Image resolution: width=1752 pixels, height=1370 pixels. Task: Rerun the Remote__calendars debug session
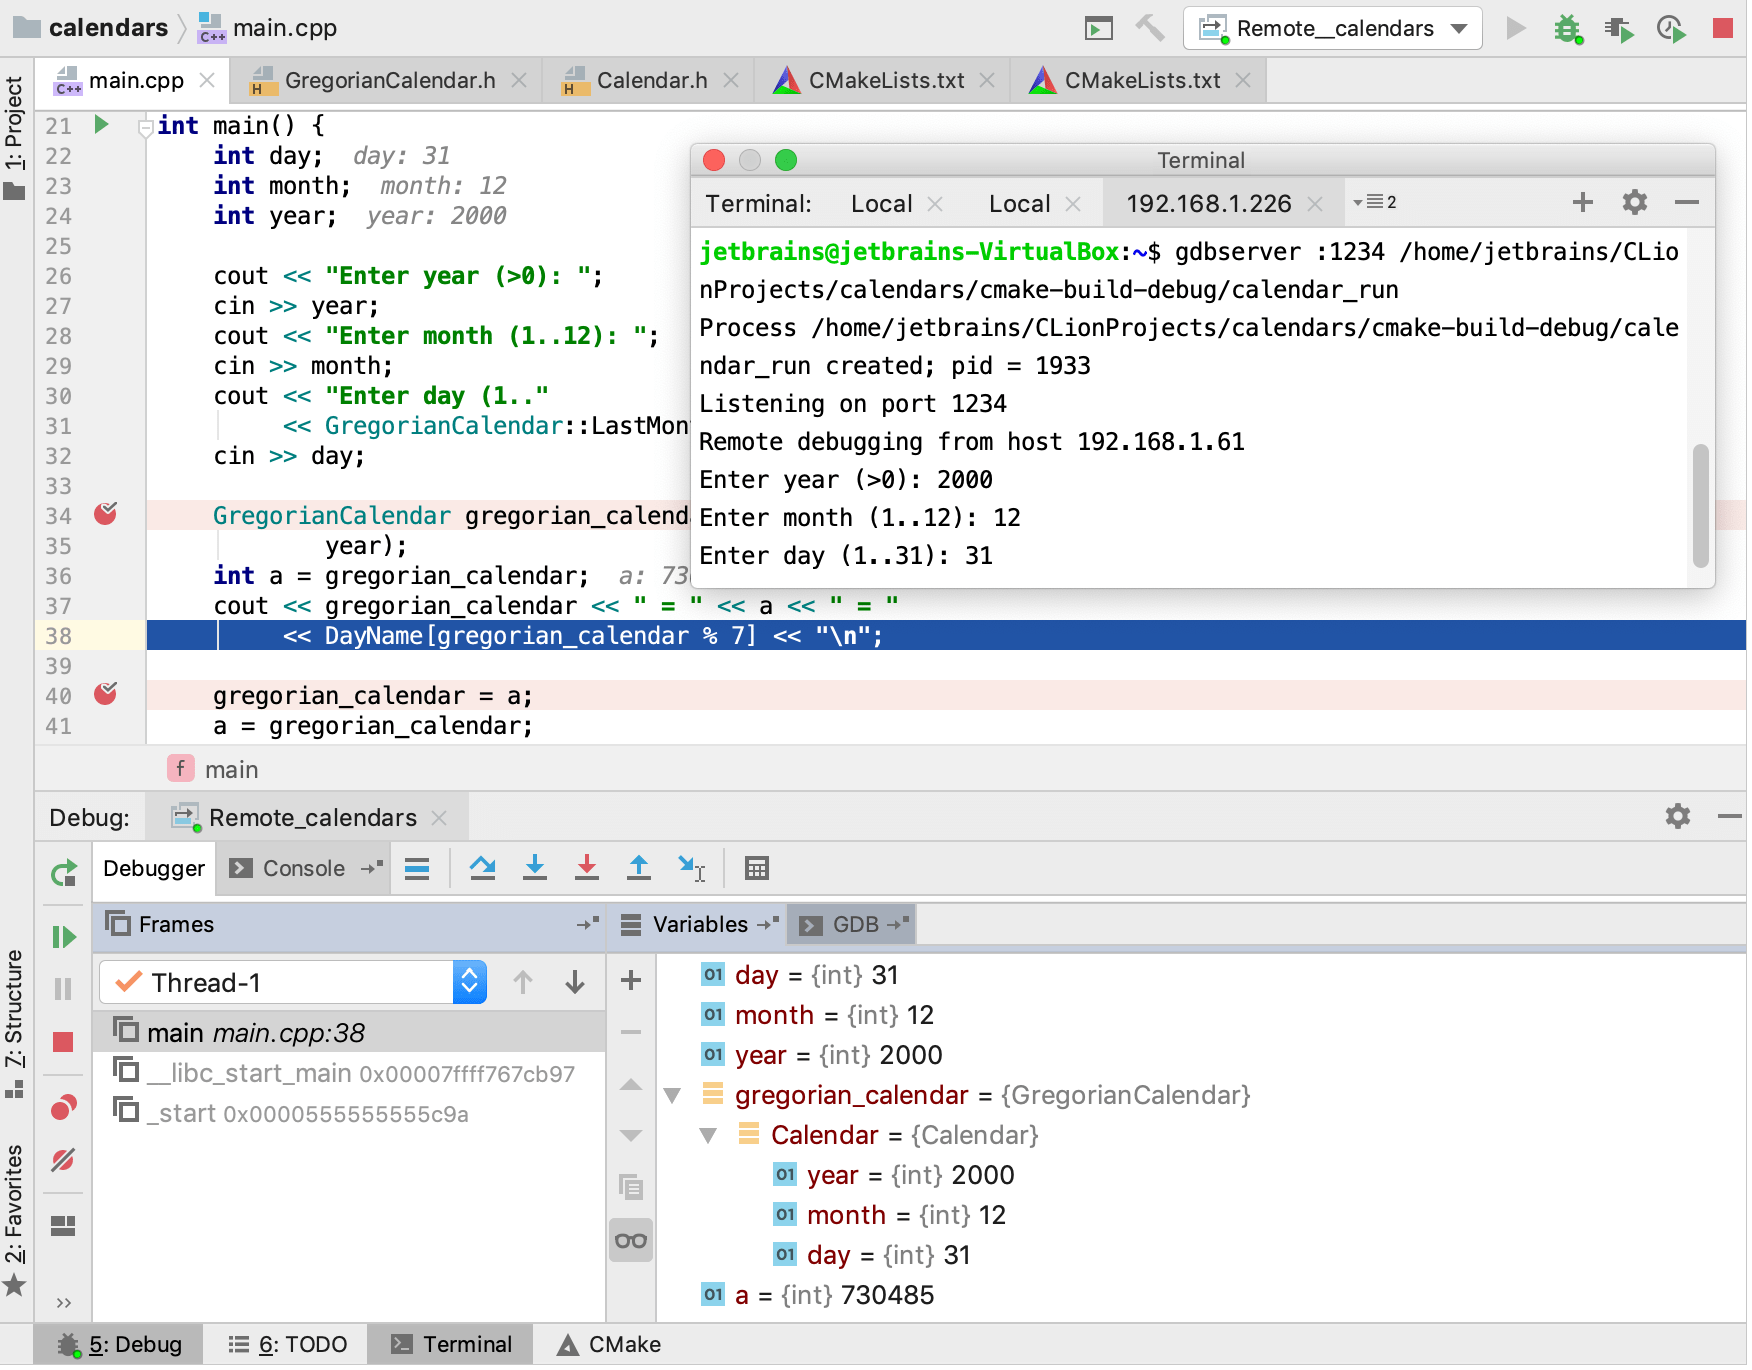62,874
